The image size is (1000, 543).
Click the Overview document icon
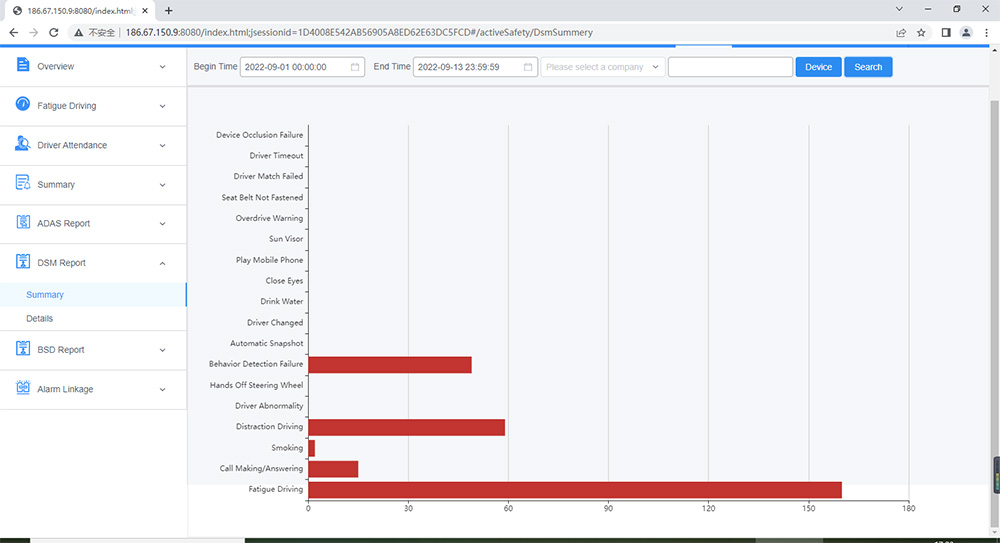point(23,64)
